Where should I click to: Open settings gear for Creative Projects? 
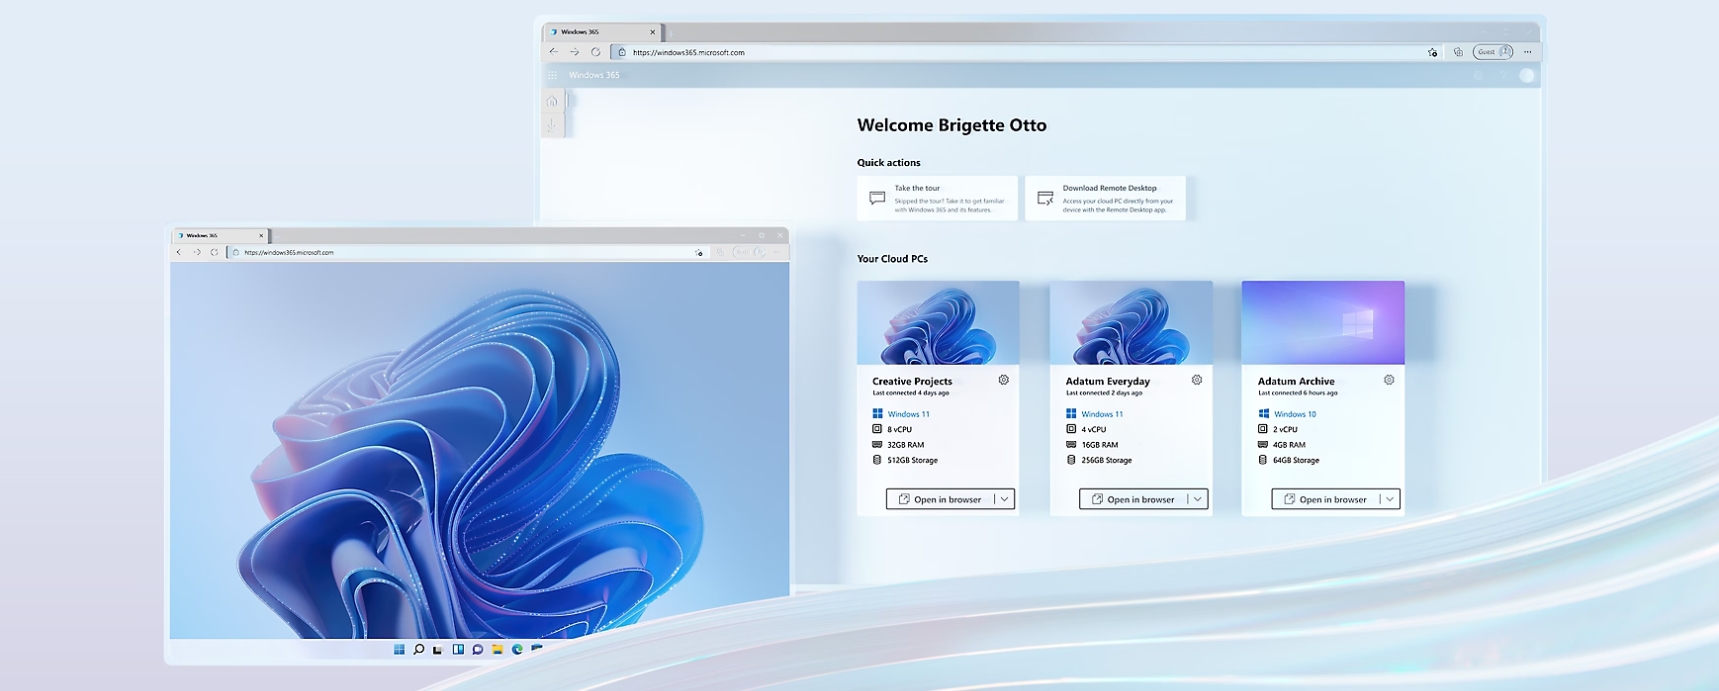(1003, 380)
